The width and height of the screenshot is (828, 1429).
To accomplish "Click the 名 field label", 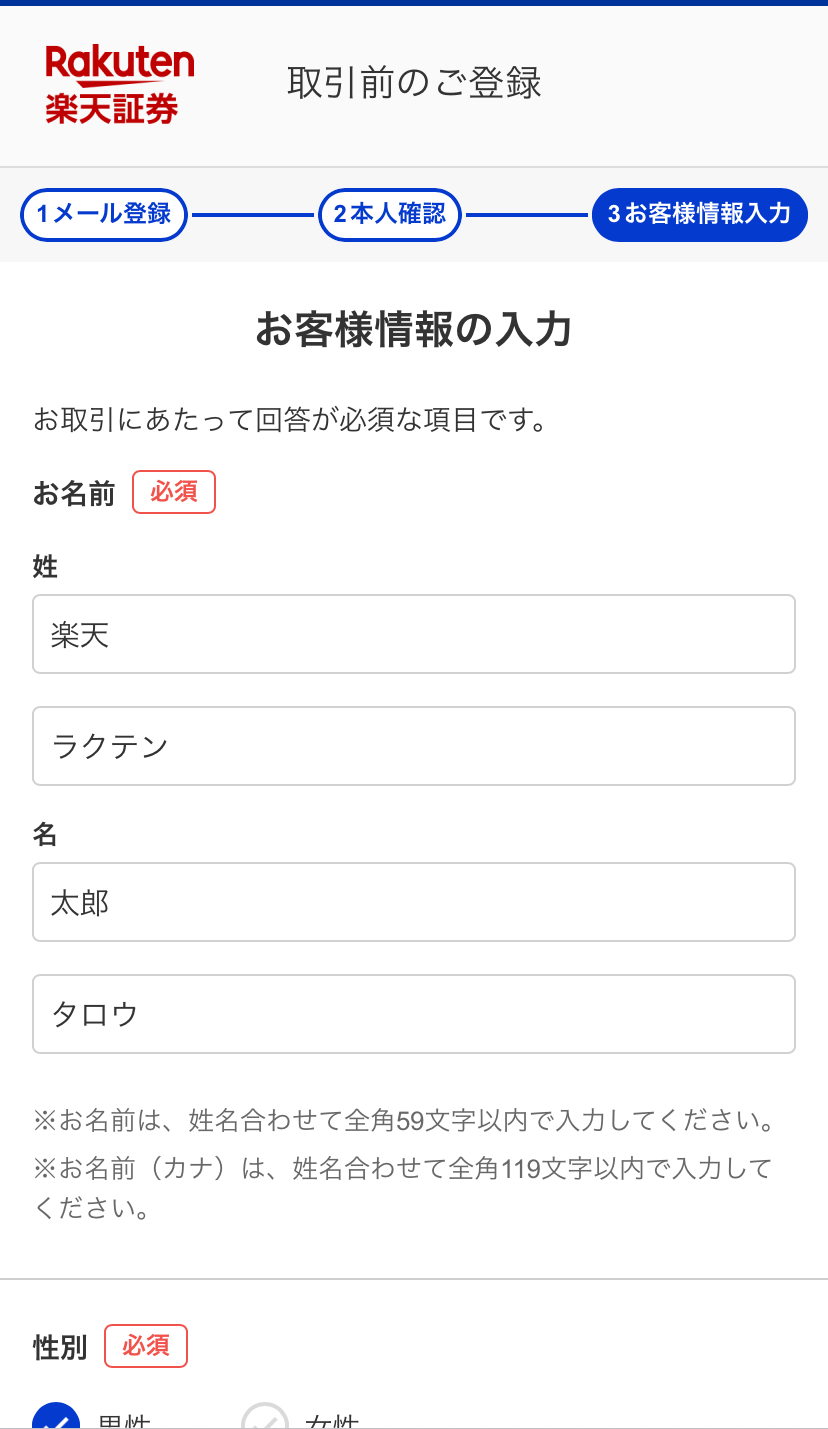I will tap(46, 835).
